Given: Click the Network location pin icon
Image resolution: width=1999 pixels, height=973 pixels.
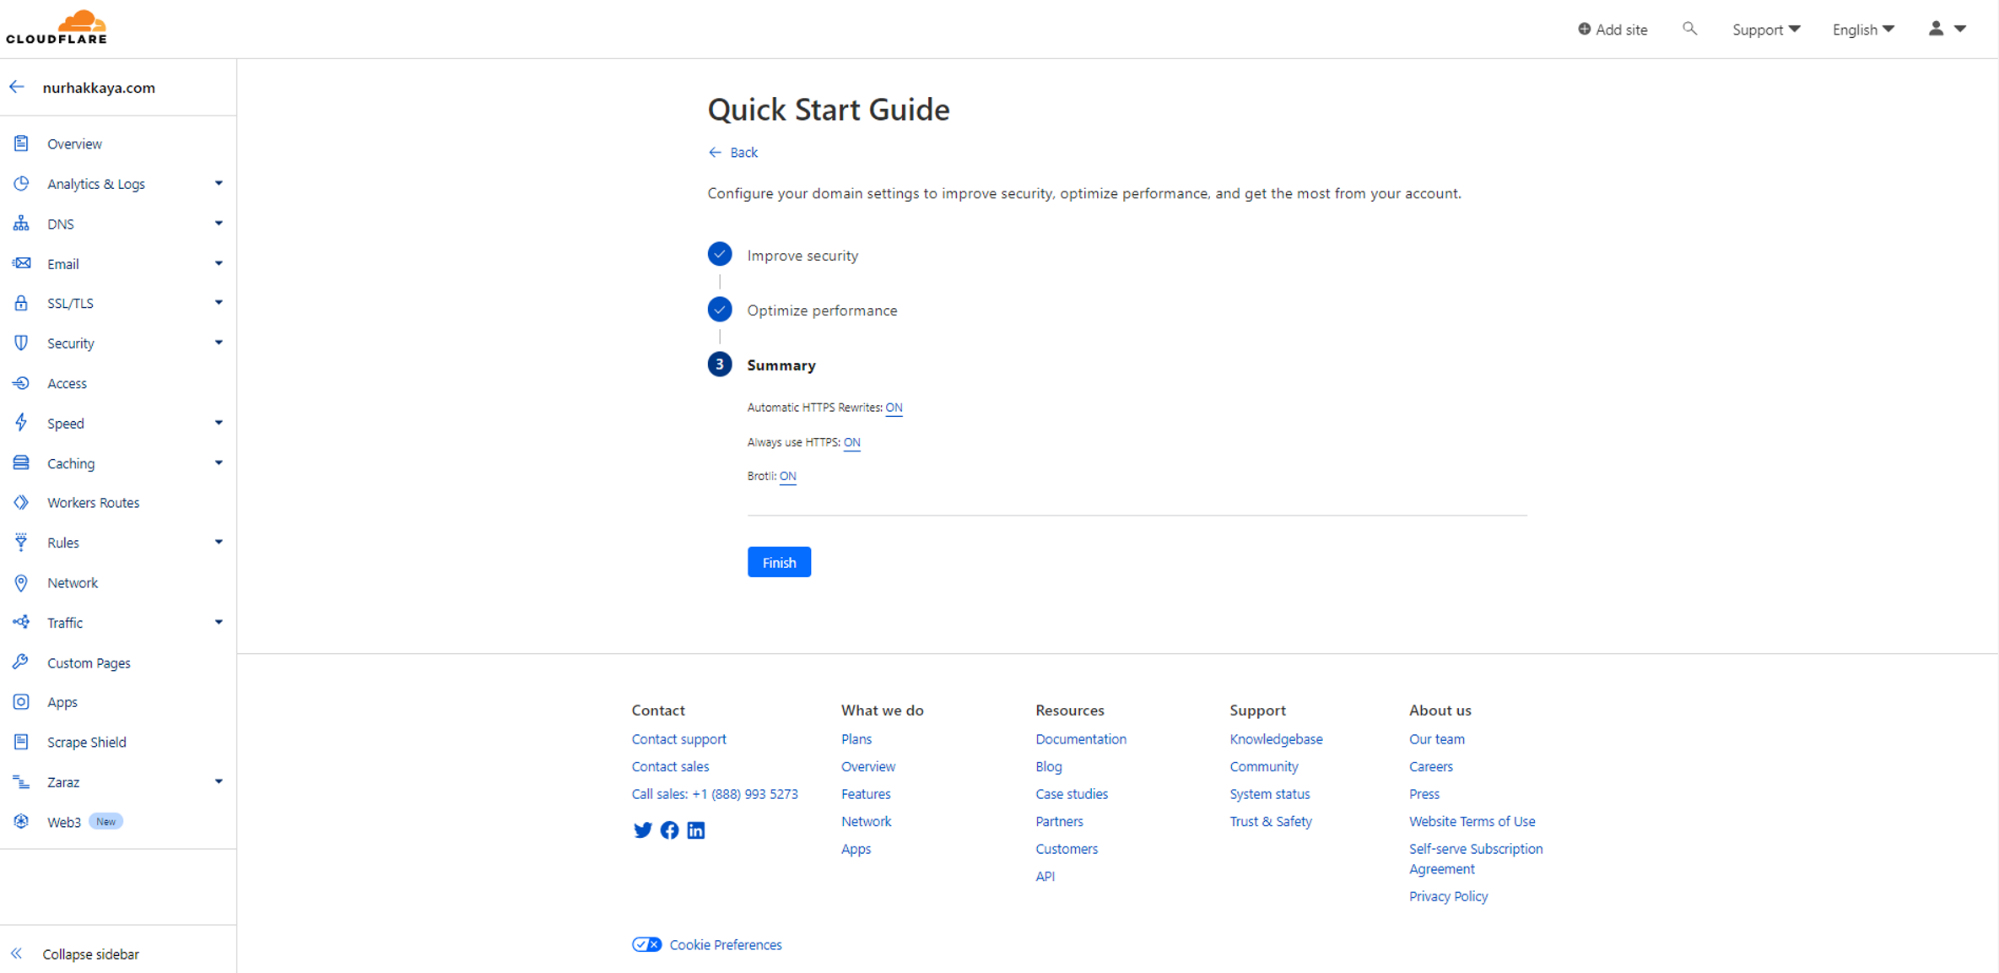Looking at the screenshot, I should tap(21, 583).
